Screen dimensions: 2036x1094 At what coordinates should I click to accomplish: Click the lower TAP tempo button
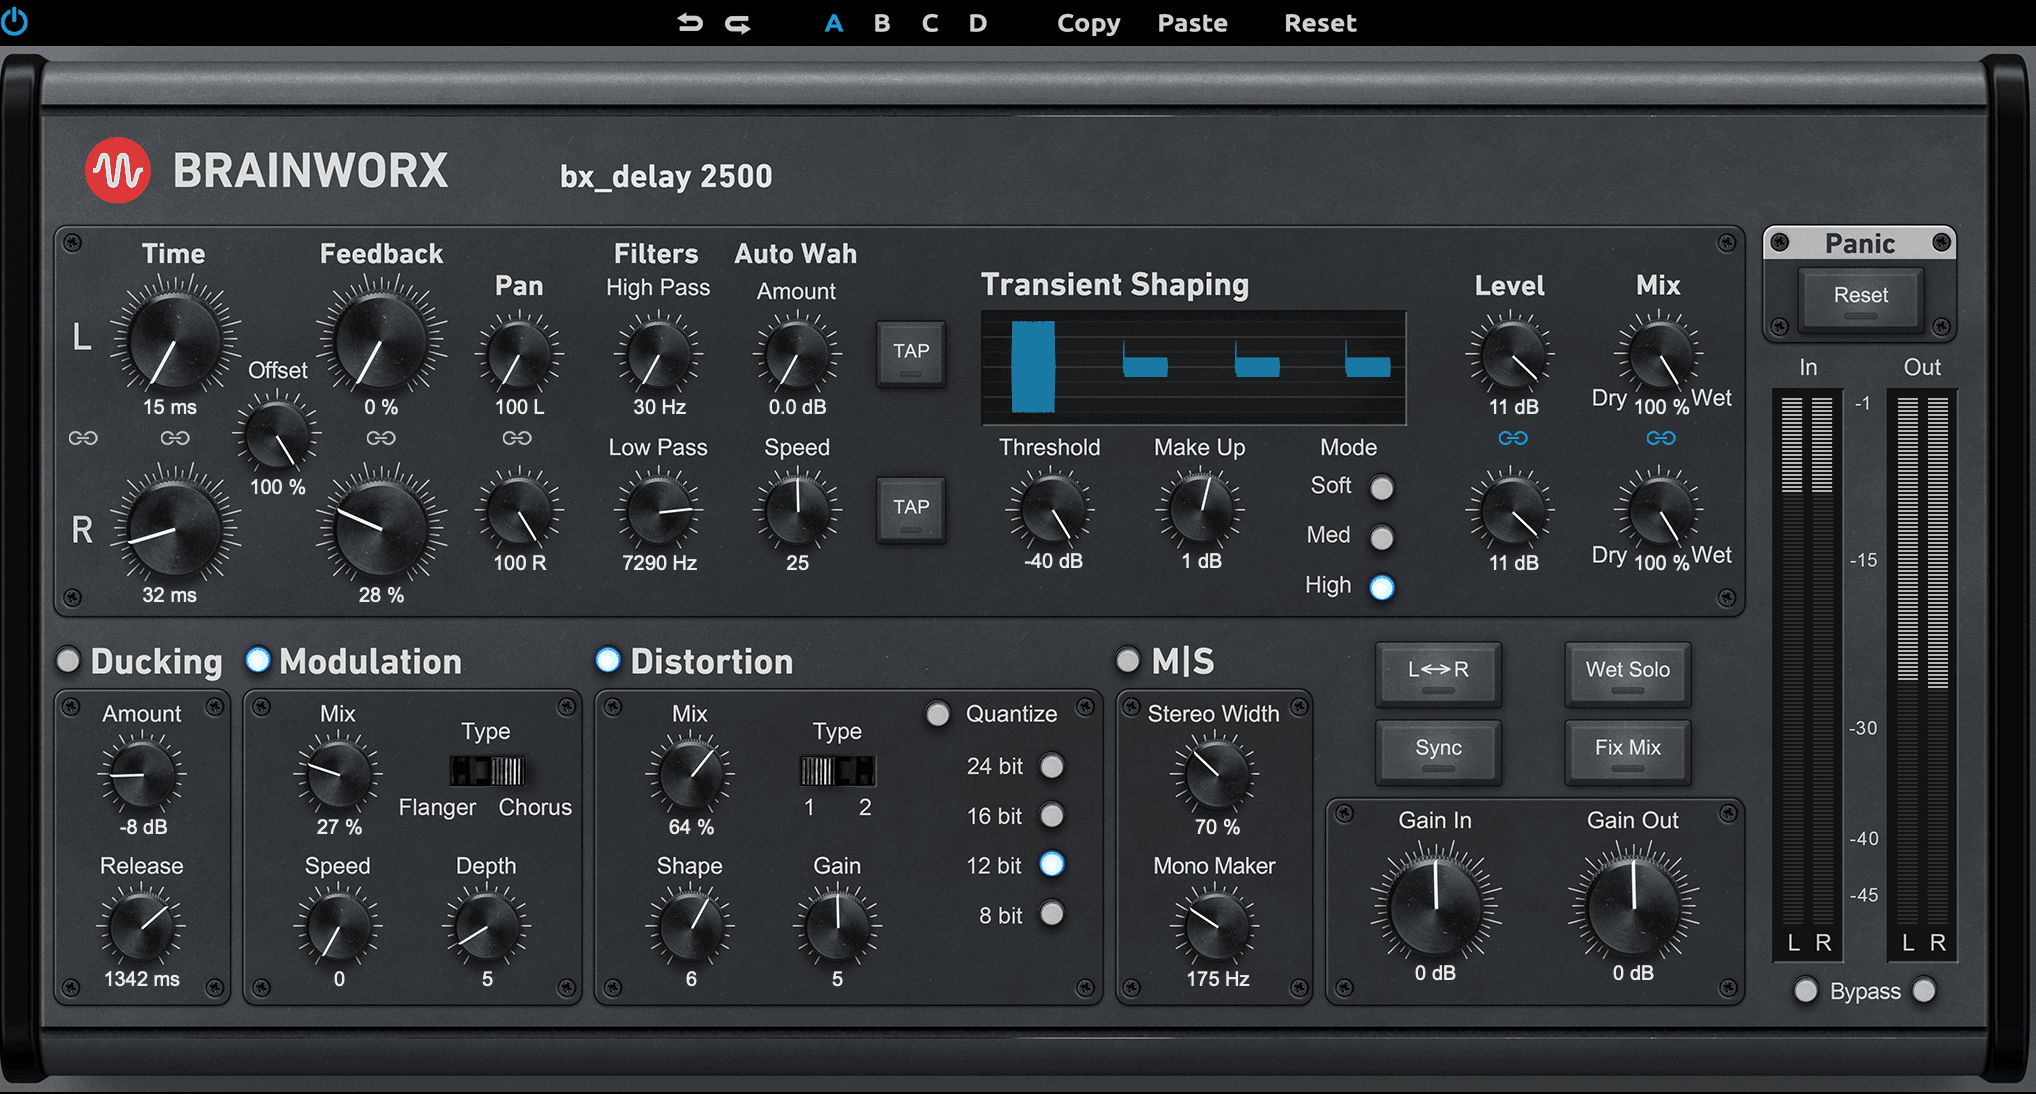[x=911, y=509]
